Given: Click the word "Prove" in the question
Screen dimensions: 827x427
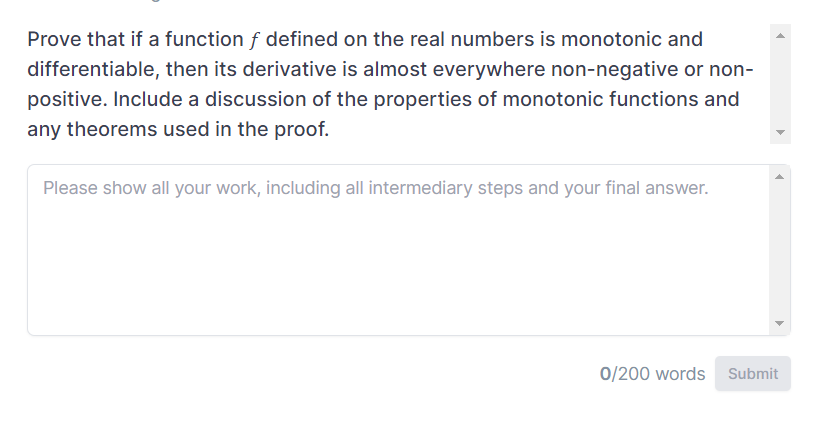Looking at the screenshot, I should click(x=53, y=40).
